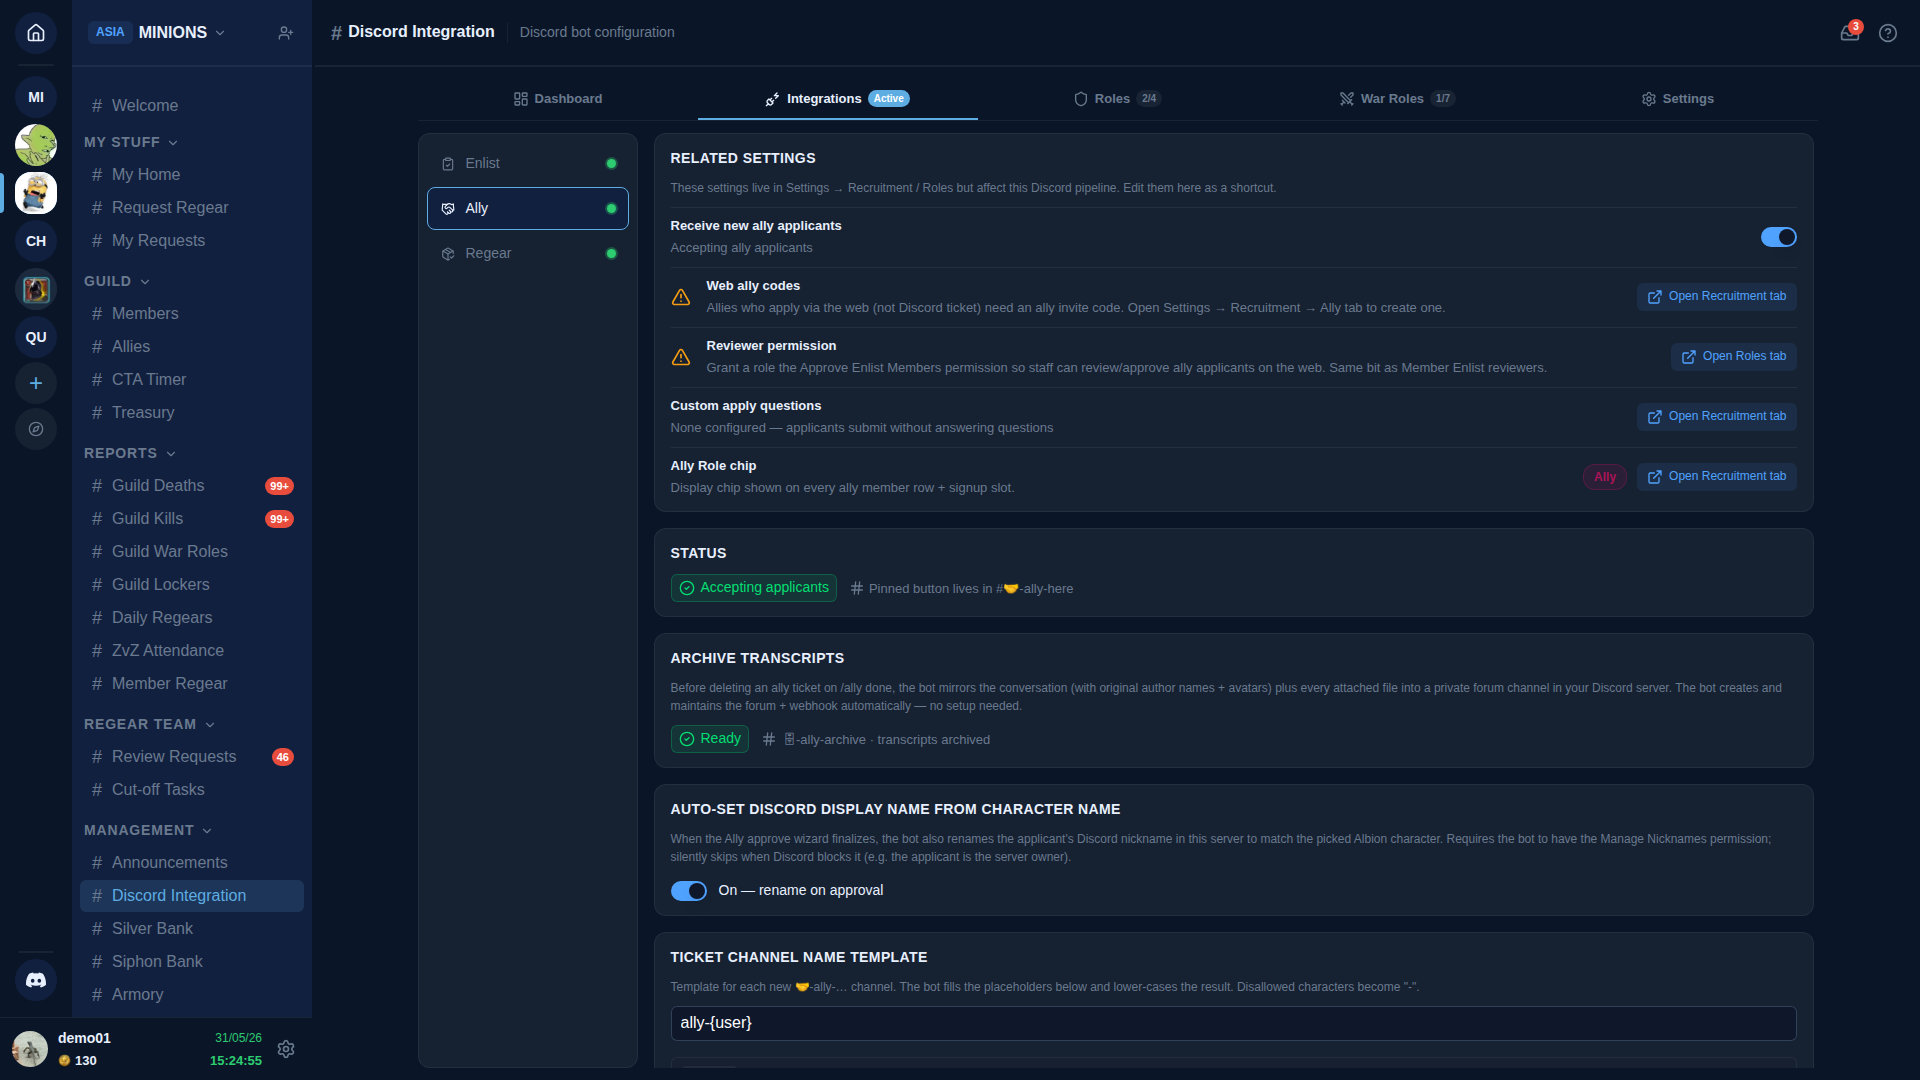Image resolution: width=1920 pixels, height=1080 pixels.
Task: Click the Enlist green status dot
Action: click(611, 164)
